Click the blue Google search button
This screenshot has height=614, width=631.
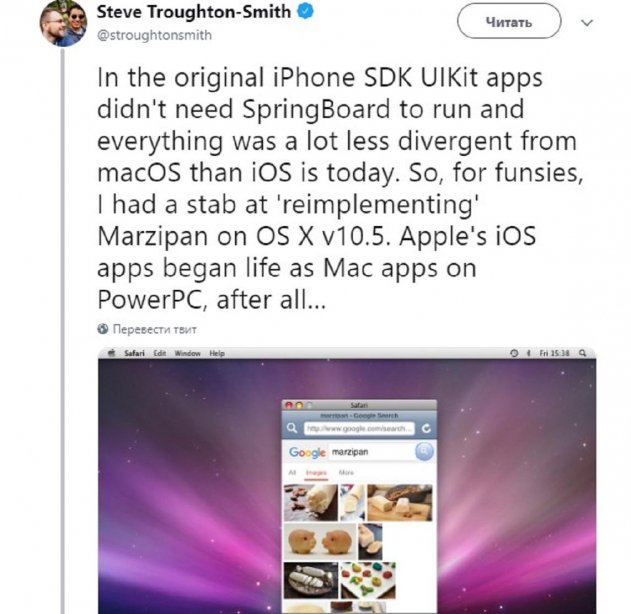(424, 451)
